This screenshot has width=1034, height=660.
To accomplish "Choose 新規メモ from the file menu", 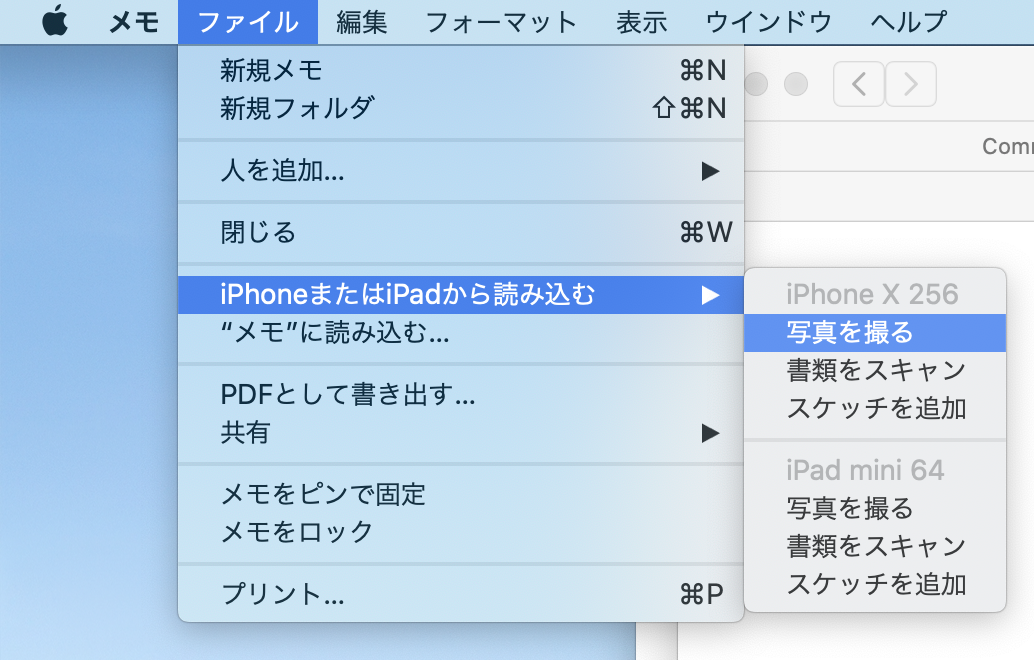I will click(461, 70).
